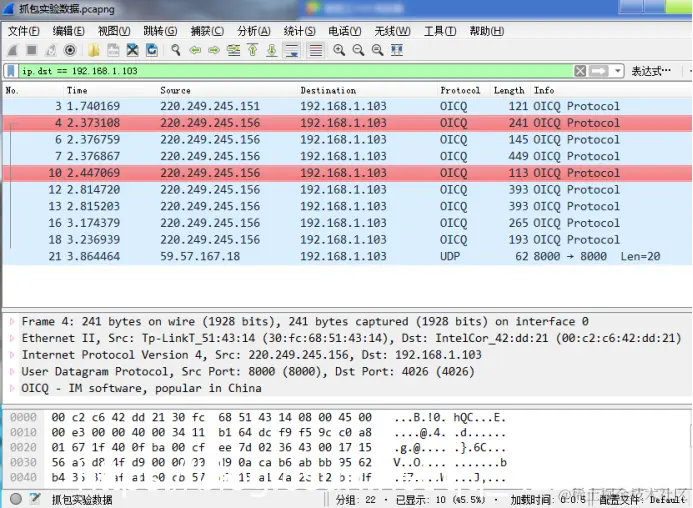The width and height of the screenshot is (693, 508).
Task: Zoom in on packet text
Action: point(339,50)
